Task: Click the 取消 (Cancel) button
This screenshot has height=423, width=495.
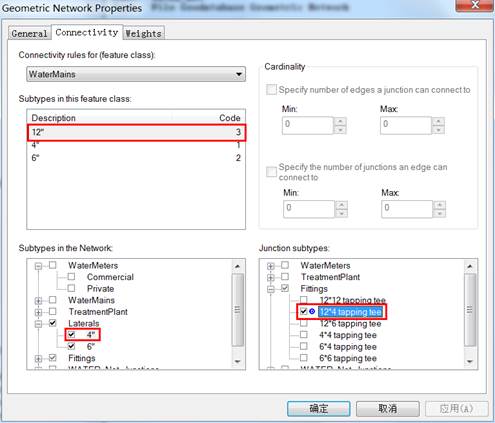Action: pyautogui.click(x=388, y=408)
